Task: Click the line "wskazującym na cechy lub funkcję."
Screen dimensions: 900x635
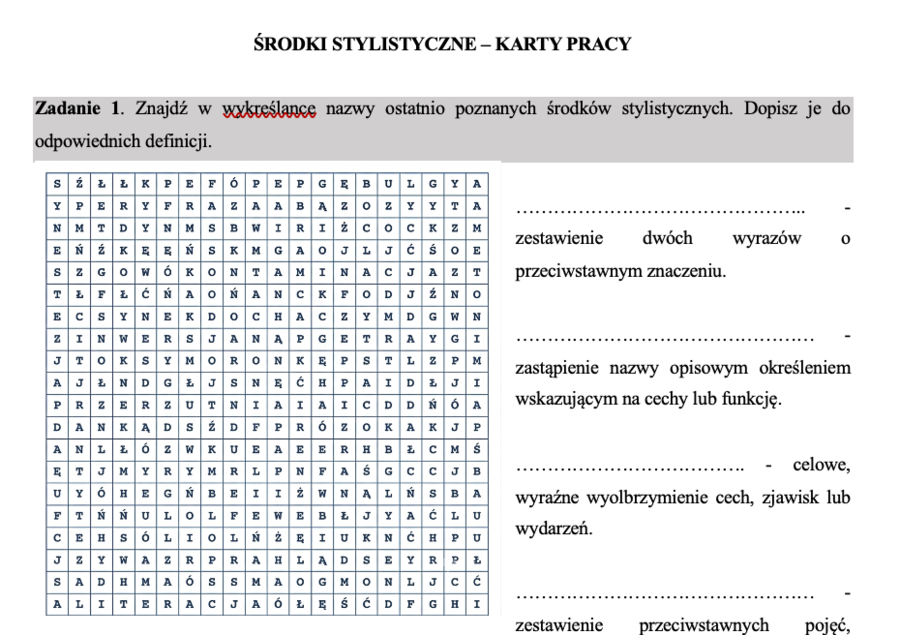Action: tap(648, 398)
